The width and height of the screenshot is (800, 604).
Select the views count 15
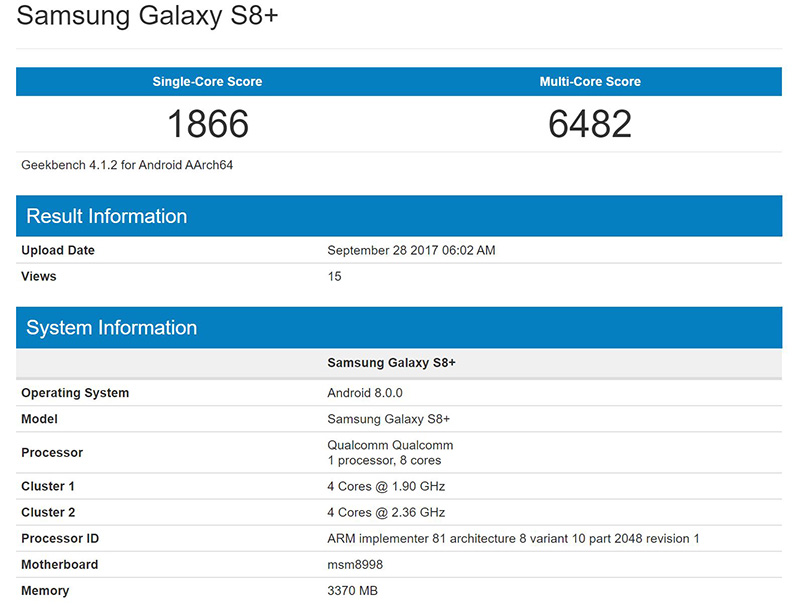[334, 276]
